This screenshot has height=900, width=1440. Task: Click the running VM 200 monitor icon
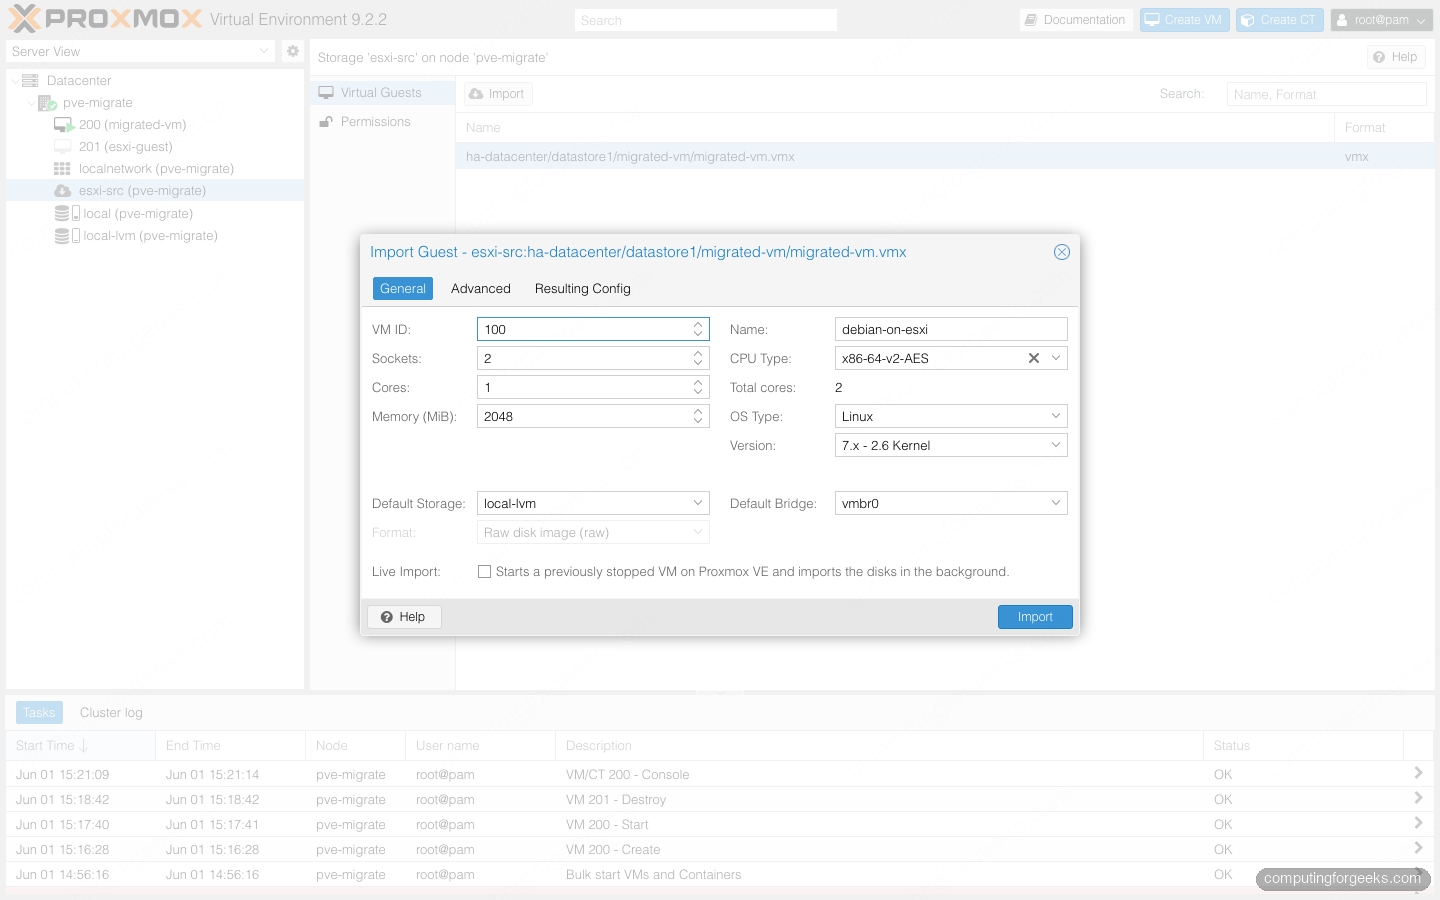[x=64, y=125]
